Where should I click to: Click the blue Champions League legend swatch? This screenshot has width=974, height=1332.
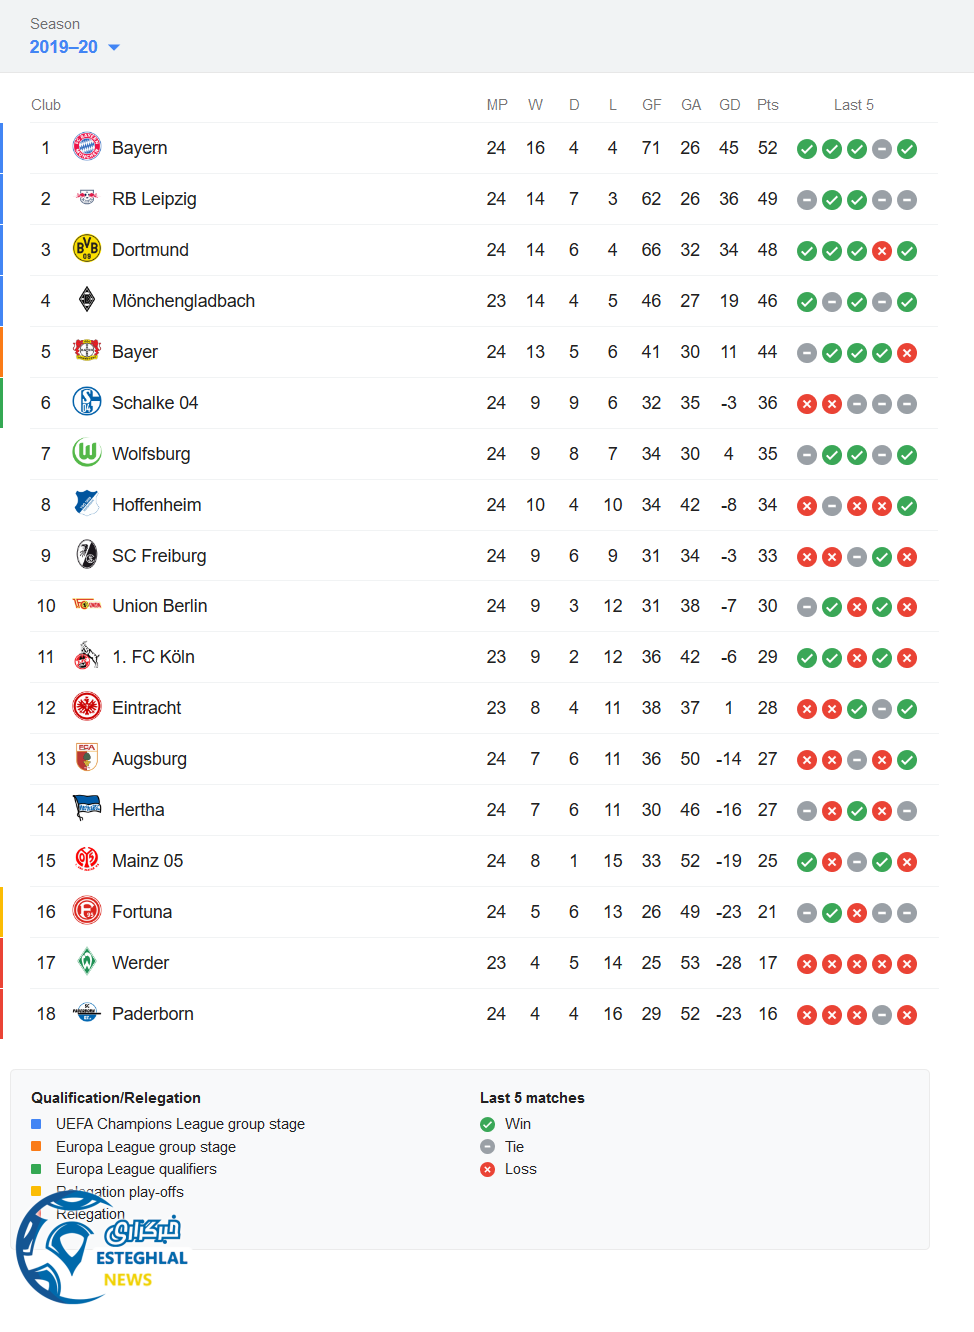[x=36, y=1124]
